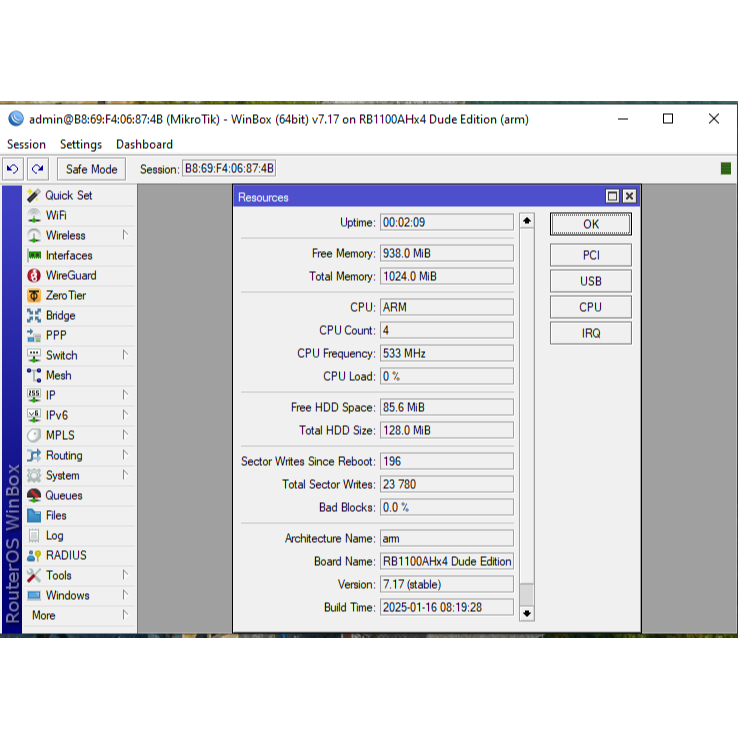Select the Bridge icon in sidebar
The width and height of the screenshot is (738, 738).
click(34, 316)
